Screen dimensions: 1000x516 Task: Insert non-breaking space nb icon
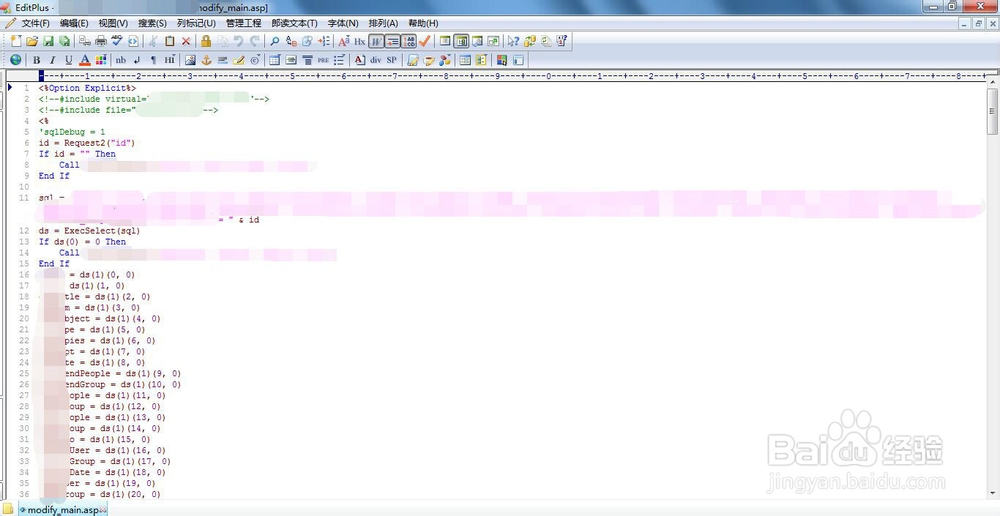coord(121,60)
